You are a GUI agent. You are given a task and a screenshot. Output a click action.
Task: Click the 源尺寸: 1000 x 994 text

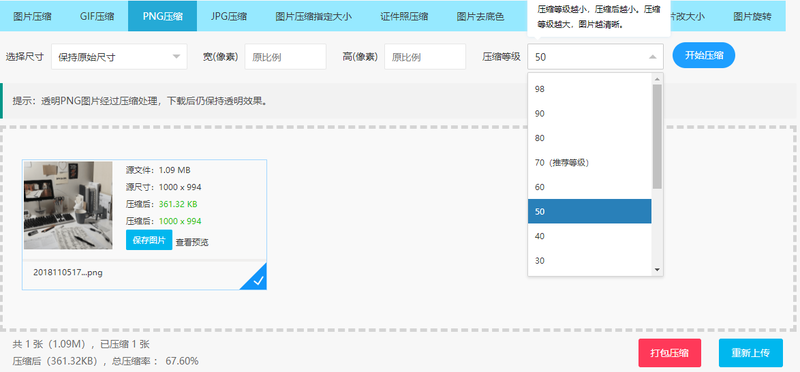[164, 187]
